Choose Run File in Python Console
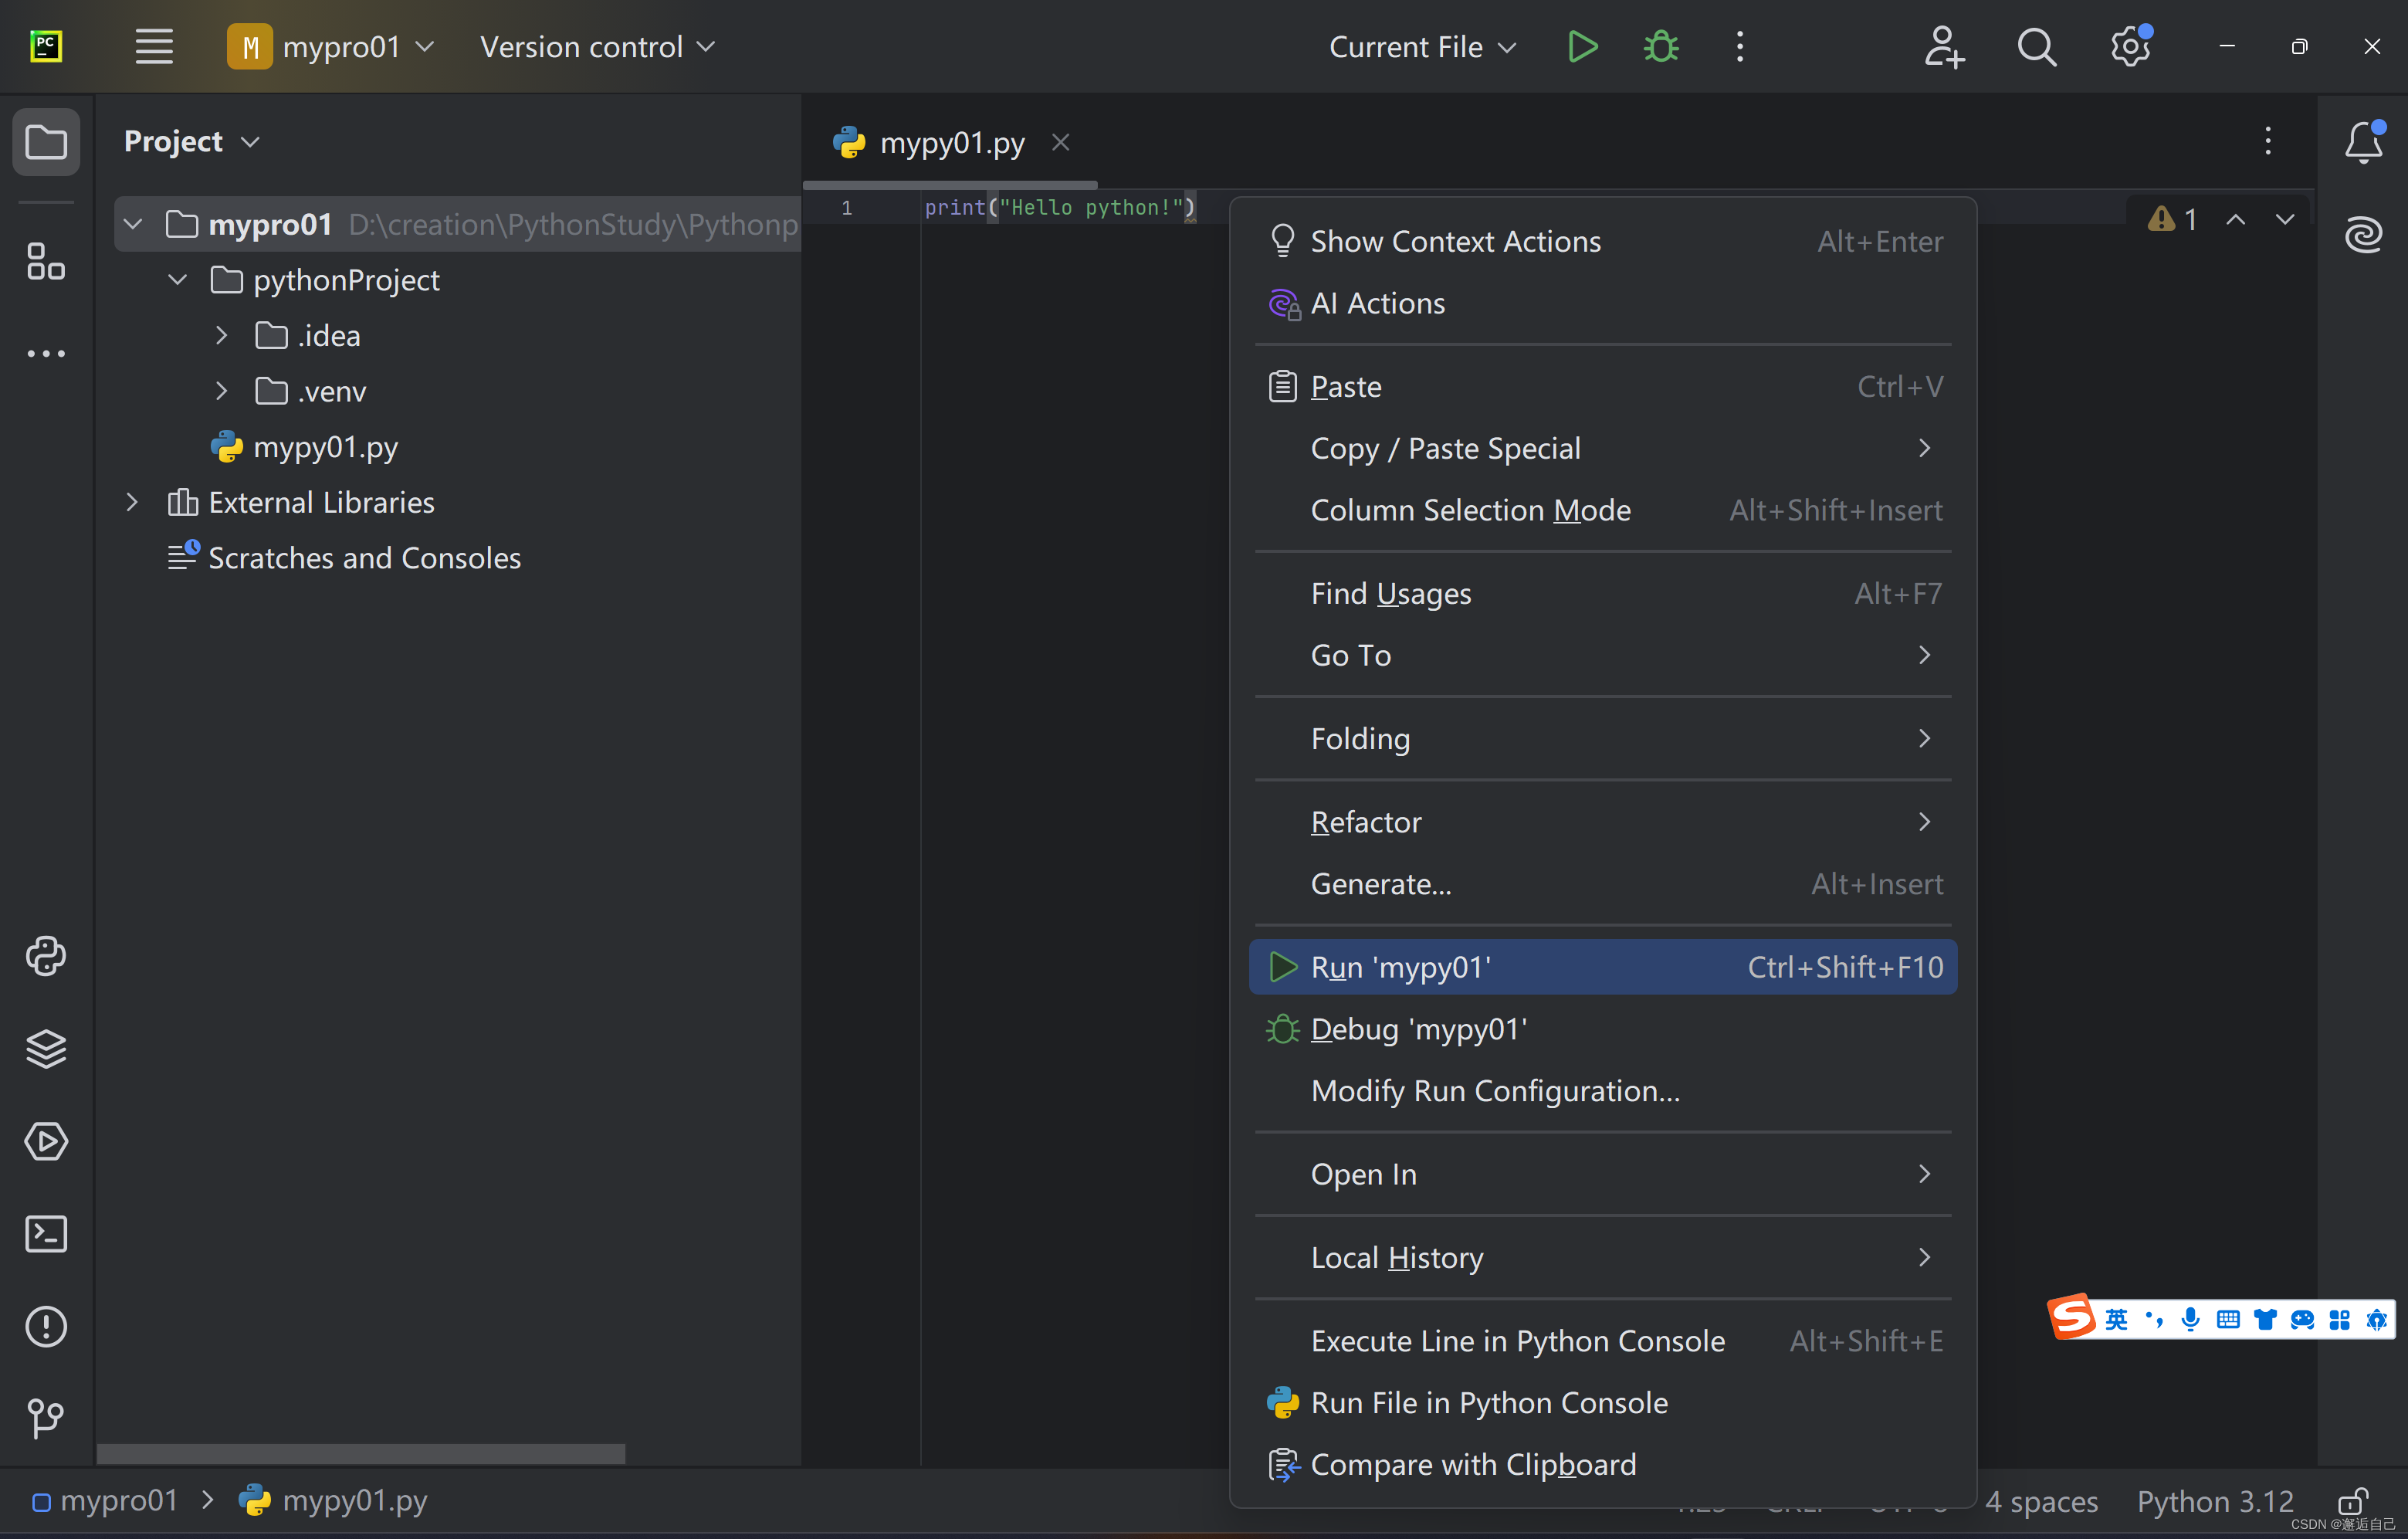This screenshot has width=2408, height=1539. pos(1488,1402)
